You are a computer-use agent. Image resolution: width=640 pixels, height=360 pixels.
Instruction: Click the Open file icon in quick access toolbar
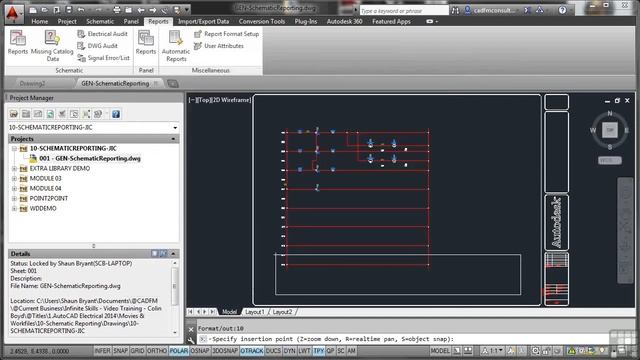coord(45,9)
